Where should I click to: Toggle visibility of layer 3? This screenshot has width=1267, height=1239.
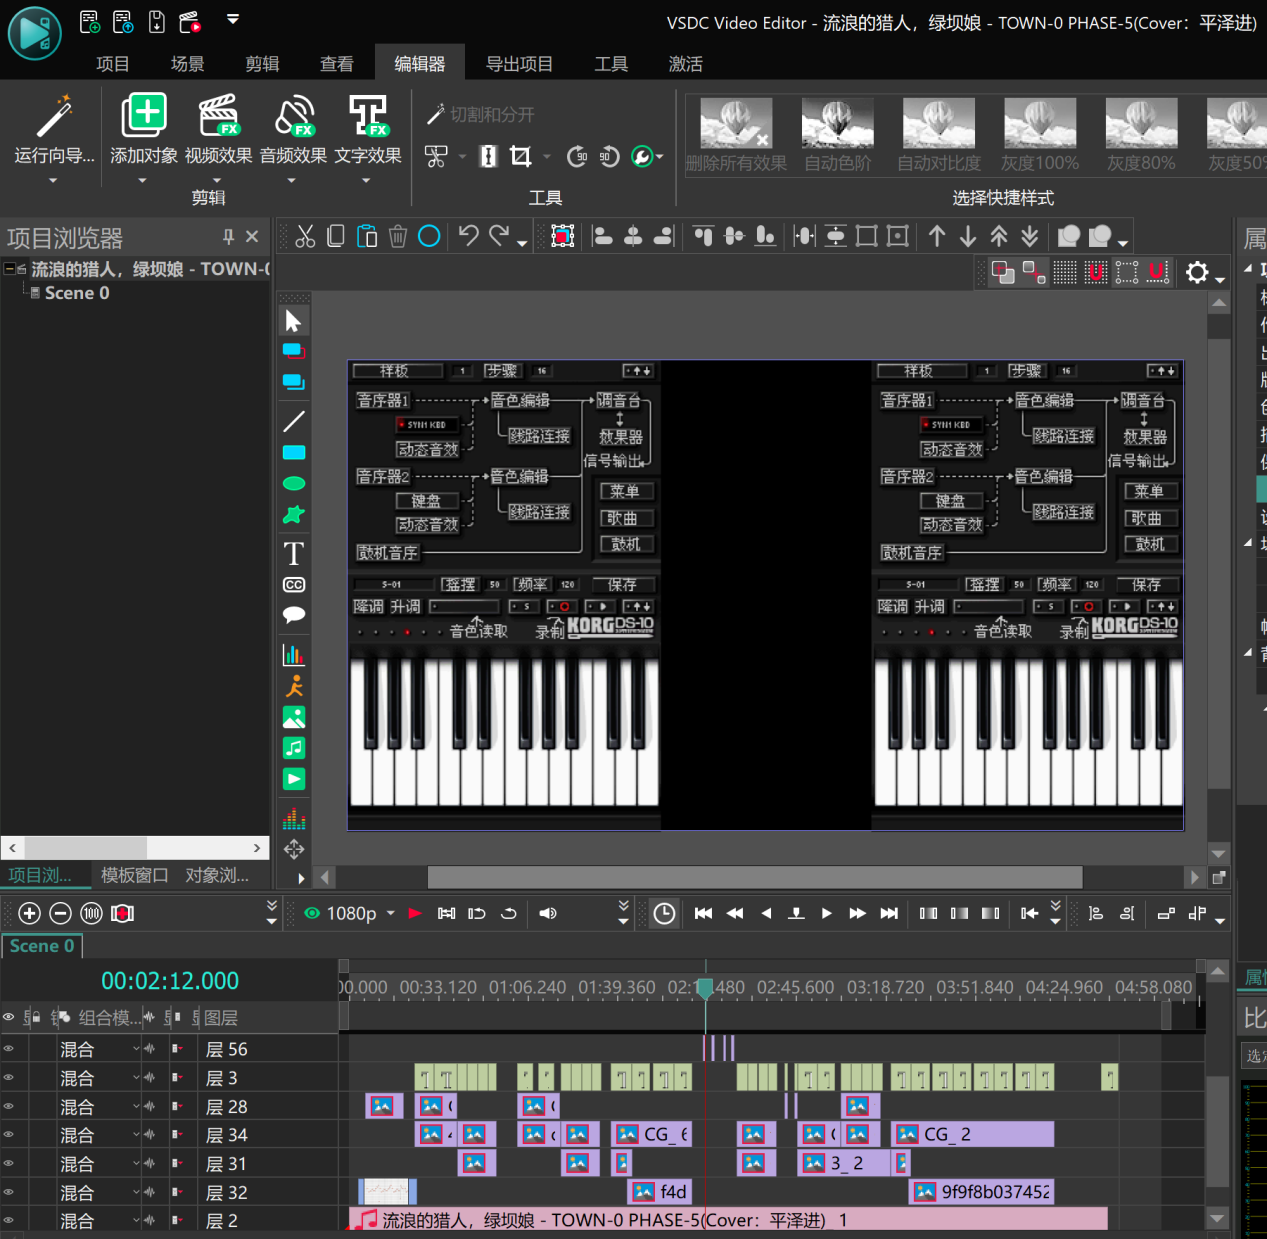(9, 1078)
